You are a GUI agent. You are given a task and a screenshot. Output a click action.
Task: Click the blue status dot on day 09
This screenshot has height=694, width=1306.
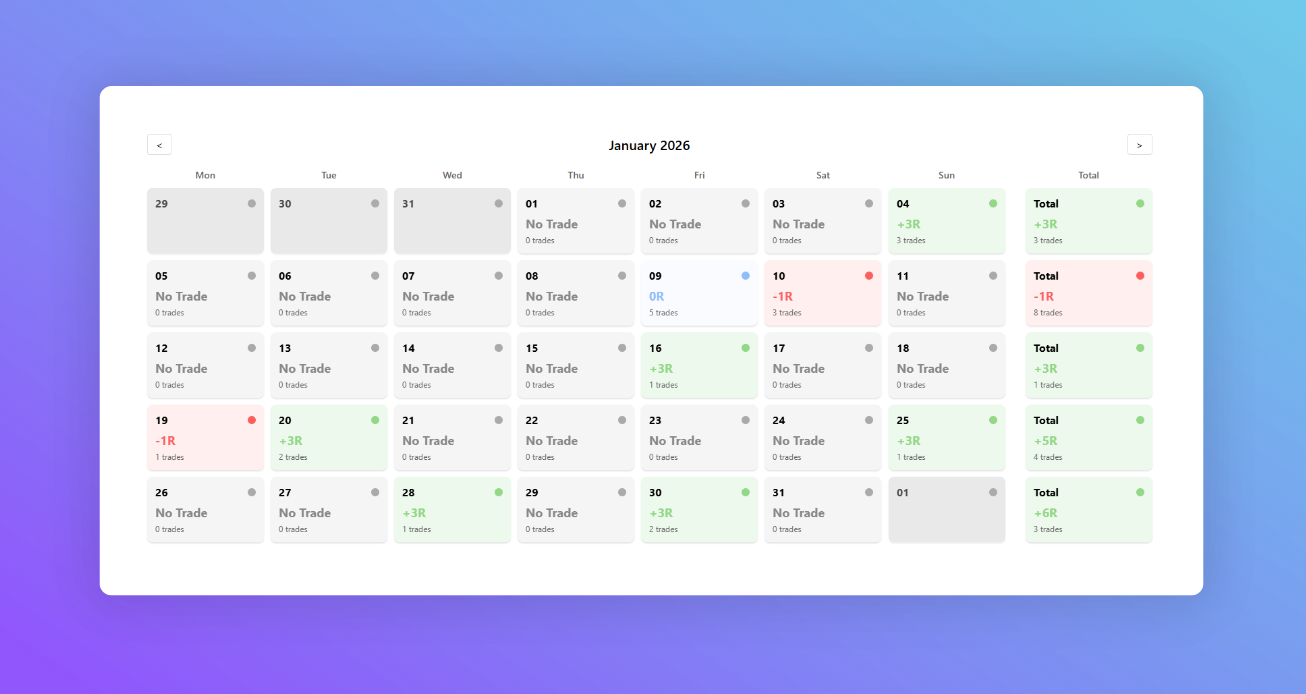click(745, 275)
